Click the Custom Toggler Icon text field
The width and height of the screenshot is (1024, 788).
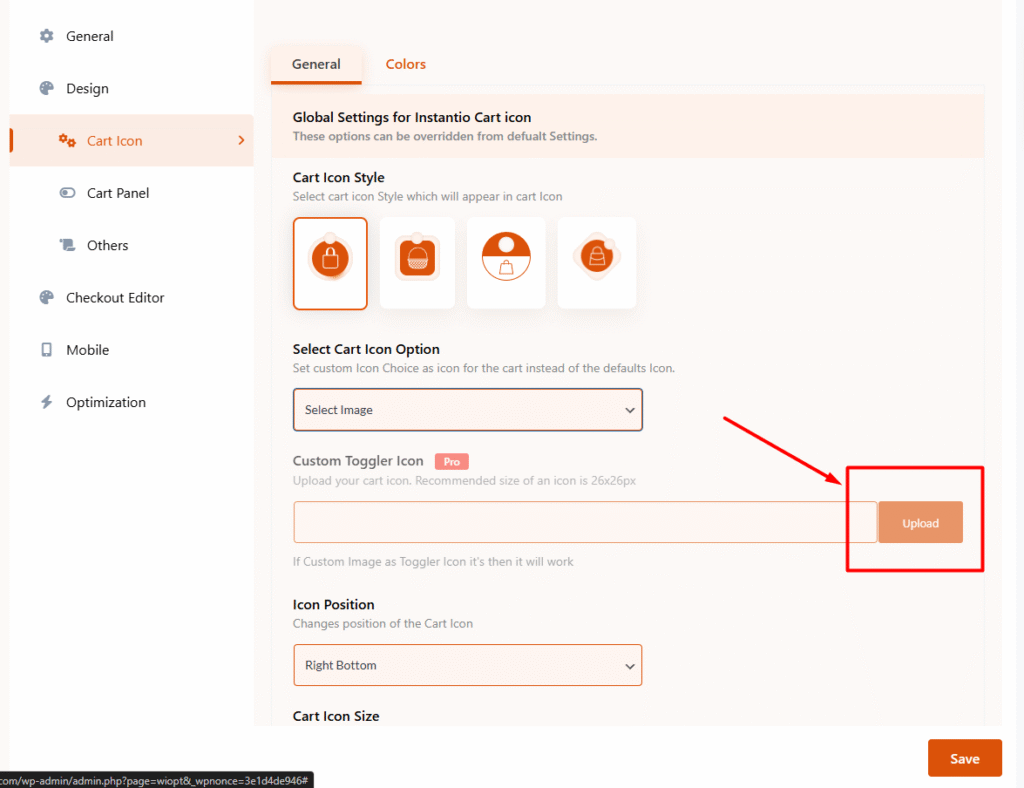tap(584, 522)
